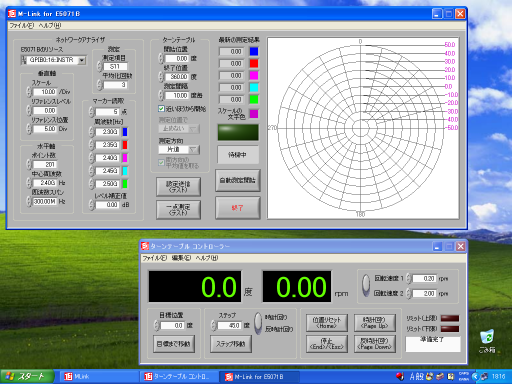Click the stepper for scale 10.00 /Div
Image resolution: width=512 pixels, height=384 pixels.
tap(29, 92)
